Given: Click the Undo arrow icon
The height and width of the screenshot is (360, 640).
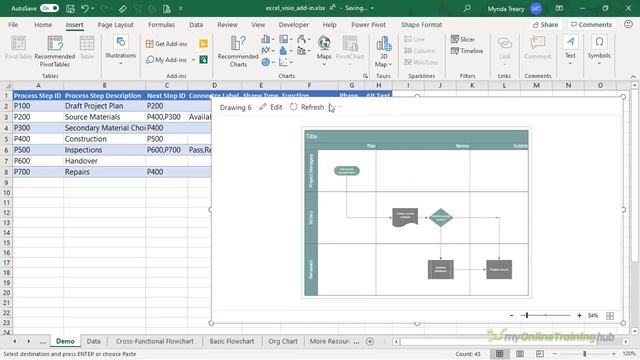Looking at the screenshot, I should (84, 8).
